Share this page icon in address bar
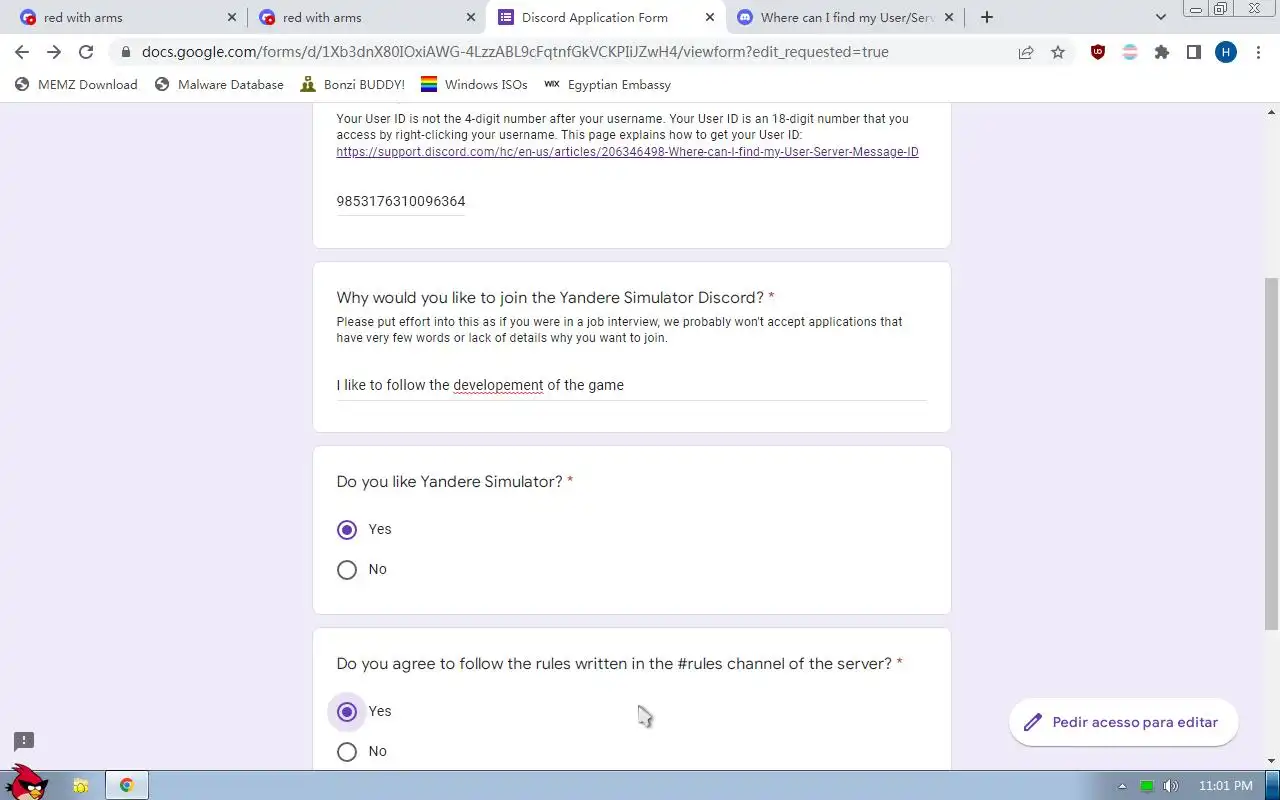The width and height of the screenshot is (1280, 800). (1026, 52)
